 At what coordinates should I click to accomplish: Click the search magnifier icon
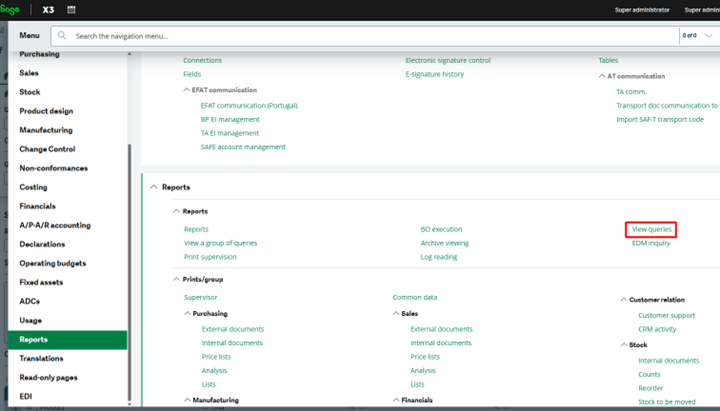[61, 35]
